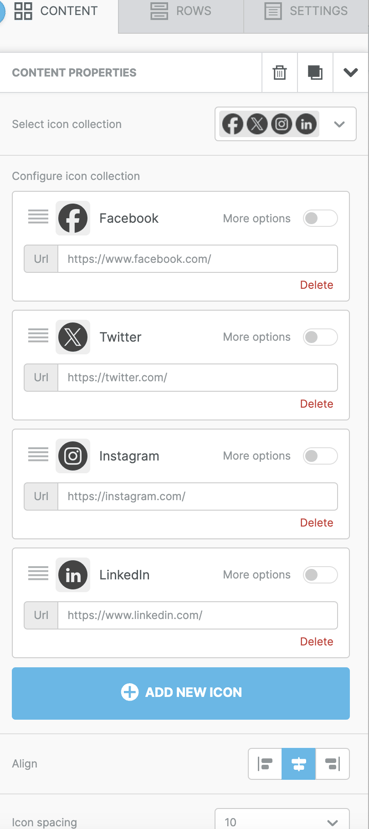Click the Twitter Url input field

(198, 377)
